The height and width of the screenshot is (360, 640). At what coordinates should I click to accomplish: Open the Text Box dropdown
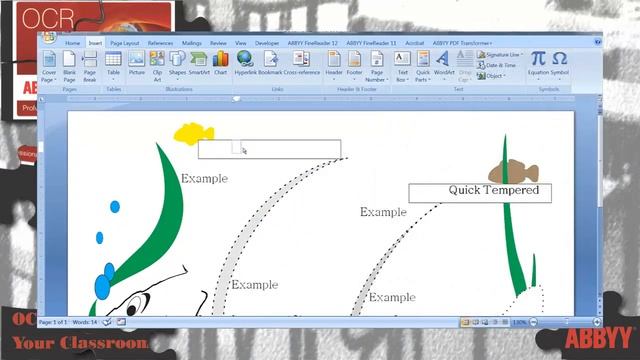tap(402, 67)
